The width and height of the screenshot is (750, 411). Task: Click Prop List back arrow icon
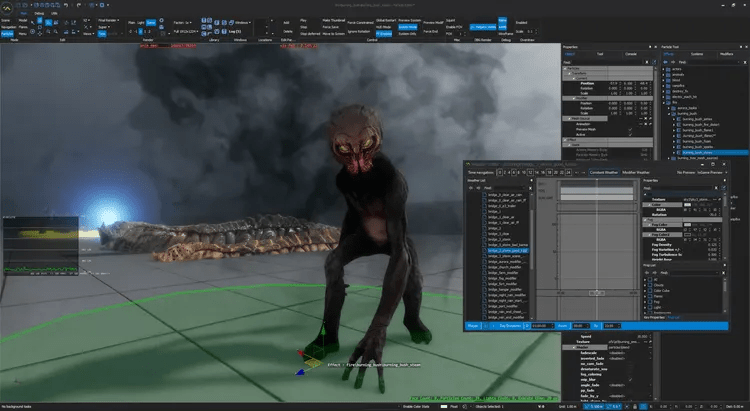click(x=647, y=273)
